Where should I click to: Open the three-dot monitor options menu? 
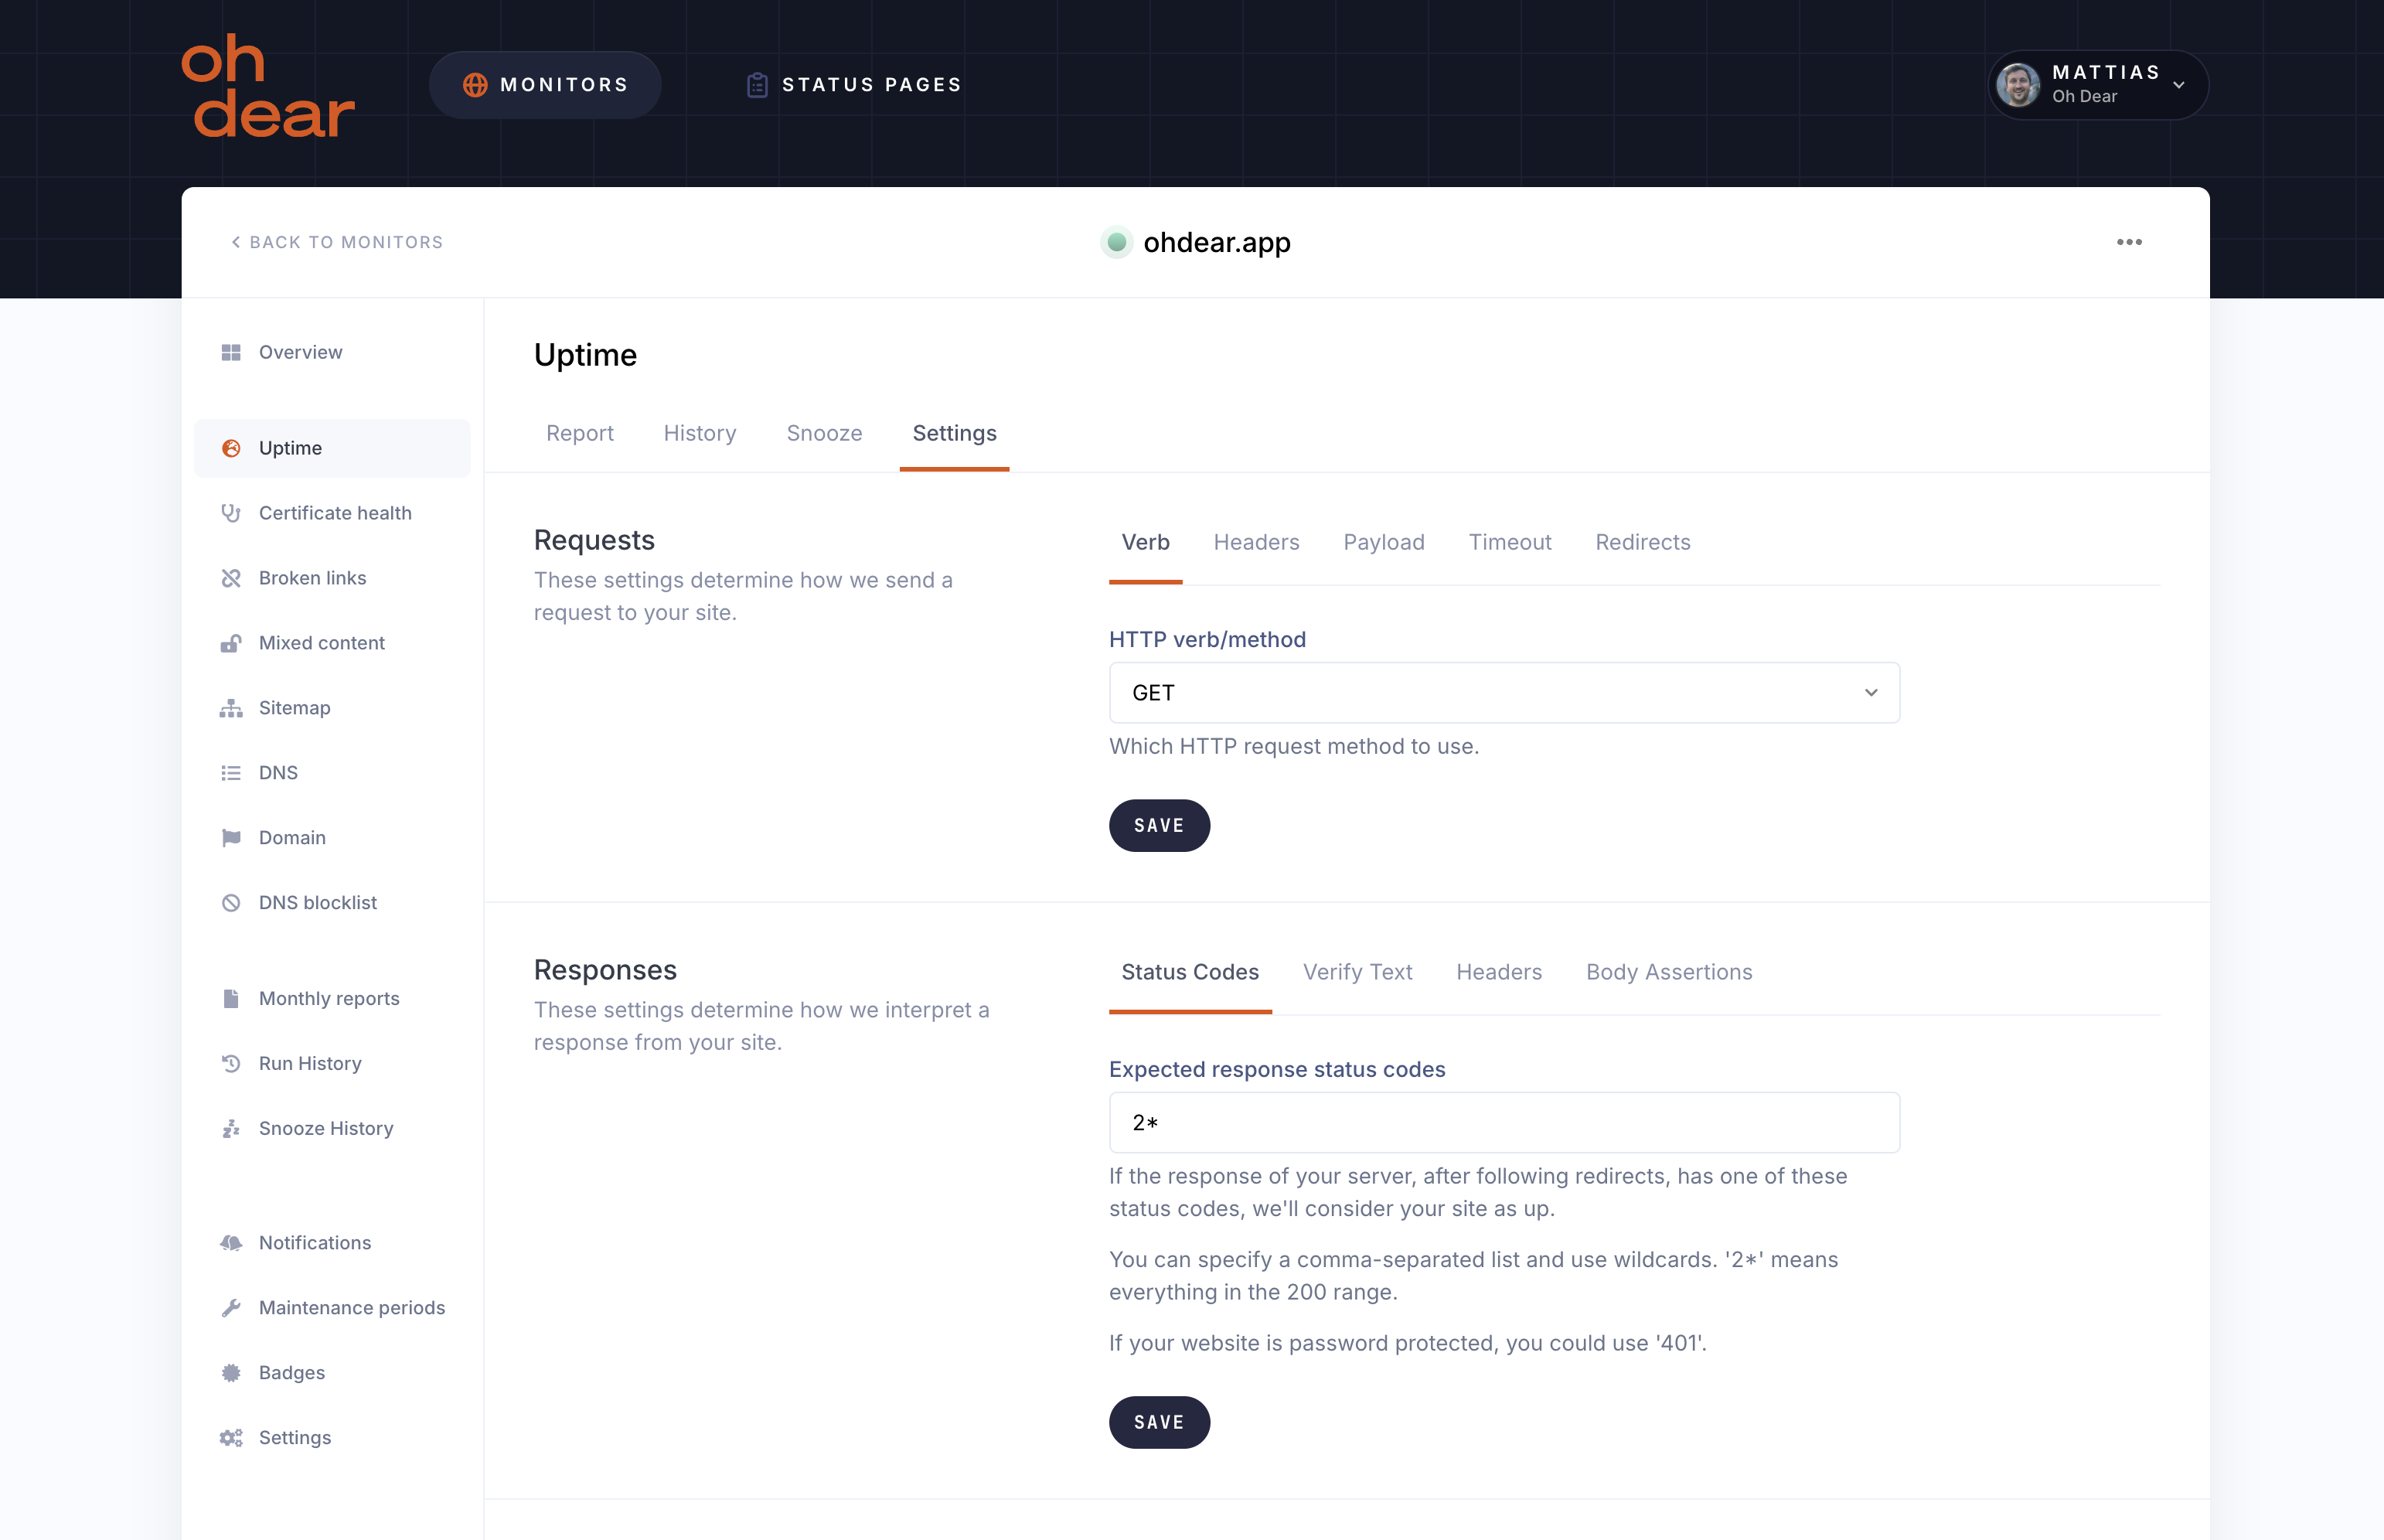click(x=2129, y=242)
